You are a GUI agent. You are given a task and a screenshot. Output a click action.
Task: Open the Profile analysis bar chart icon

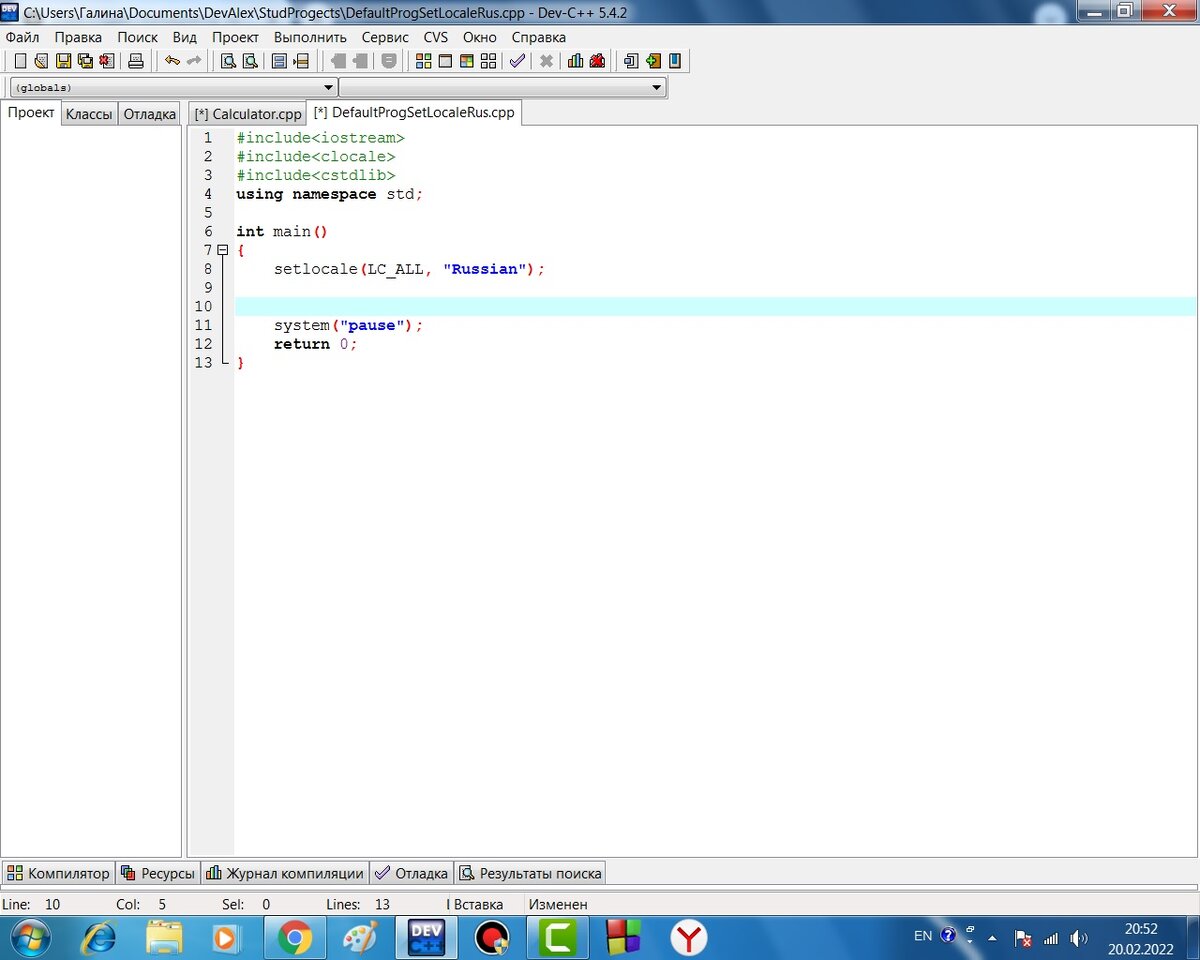(576, 61)
